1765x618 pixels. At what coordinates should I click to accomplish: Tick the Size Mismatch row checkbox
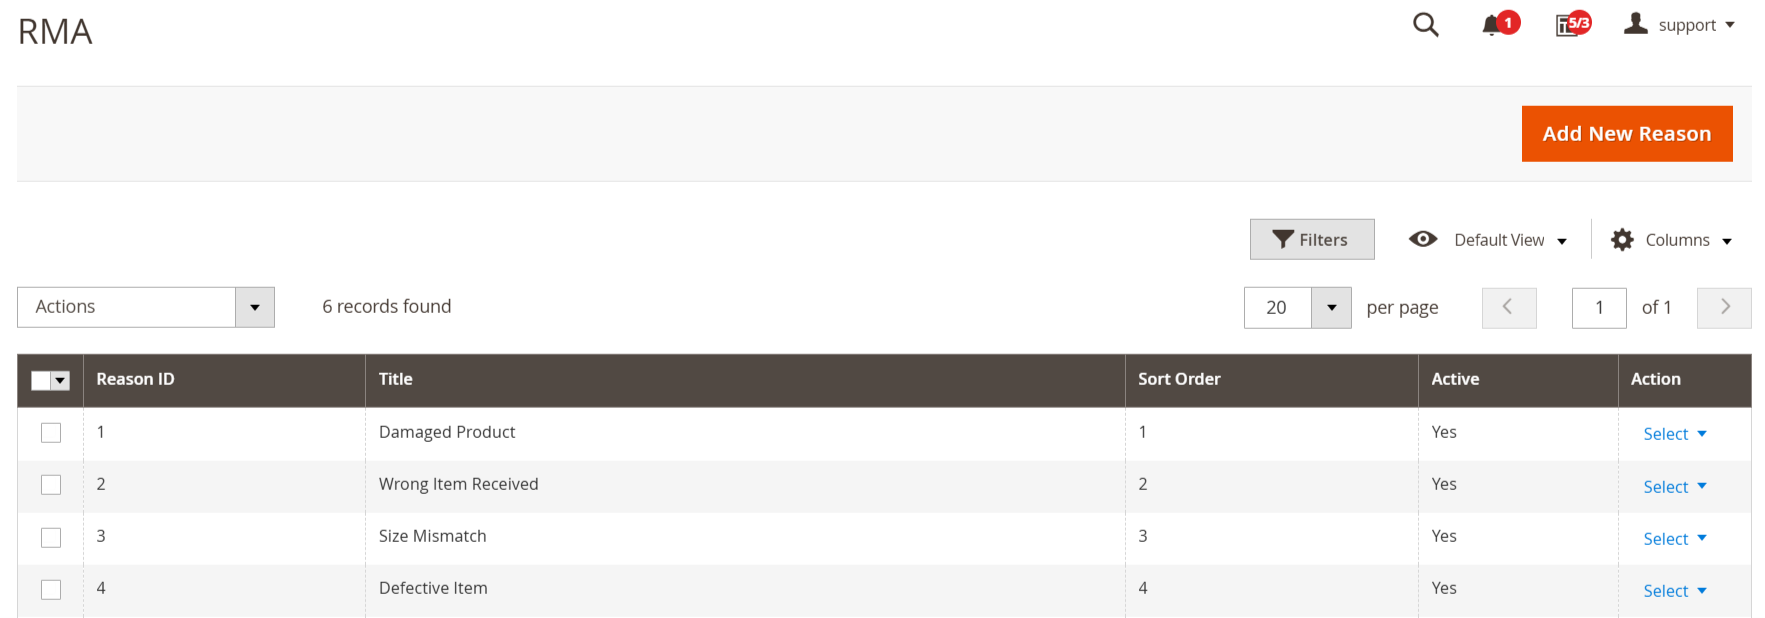51,537
